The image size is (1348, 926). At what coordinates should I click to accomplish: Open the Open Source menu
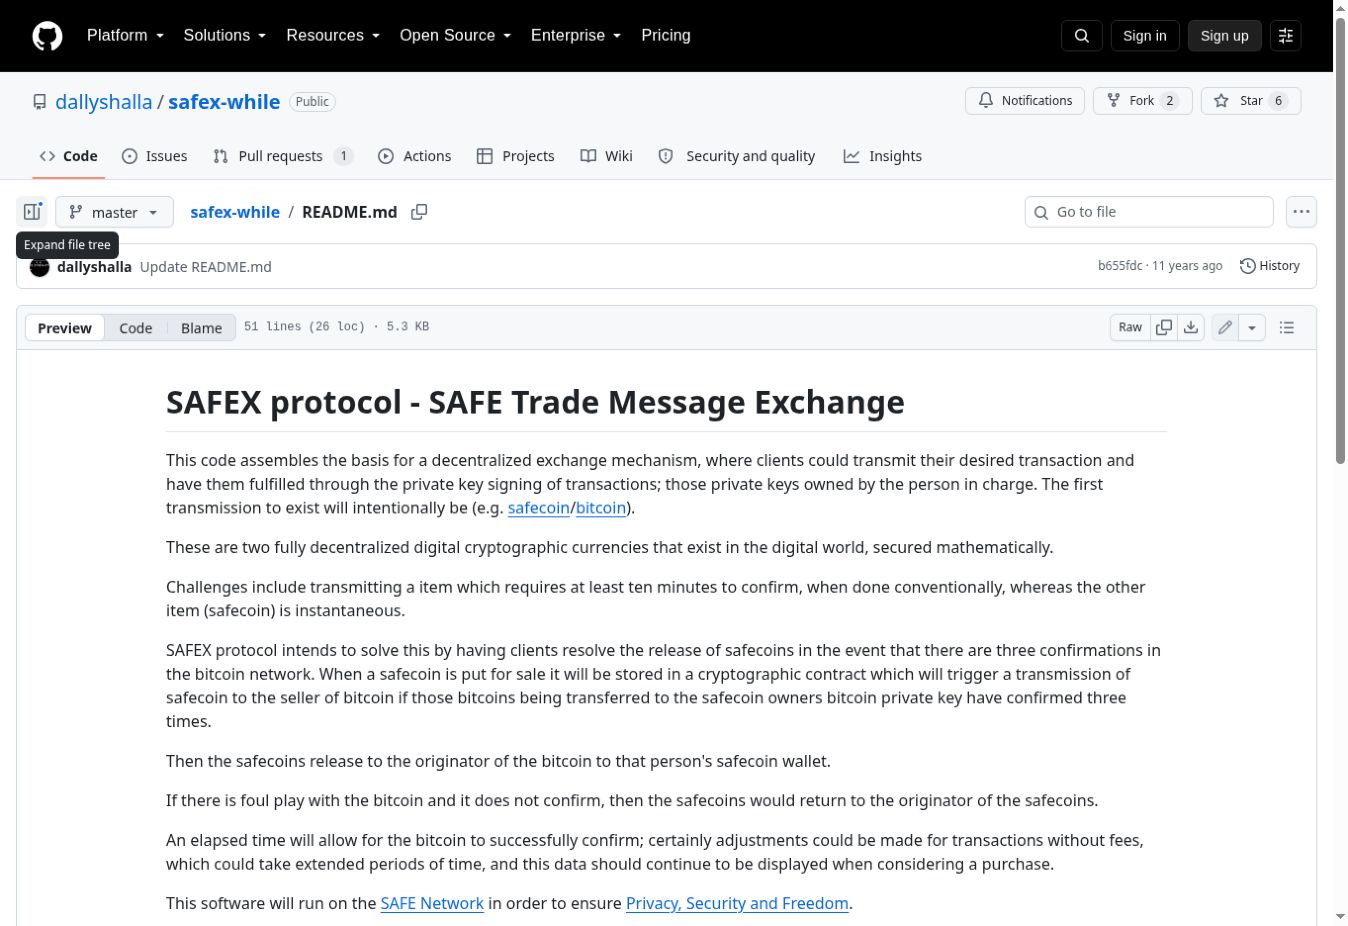455,35
